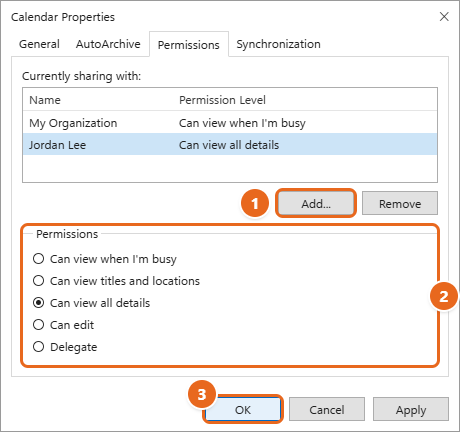Select Jordan Lee in sharing list
Screen dimensions: 460x432
pos(230,145)
